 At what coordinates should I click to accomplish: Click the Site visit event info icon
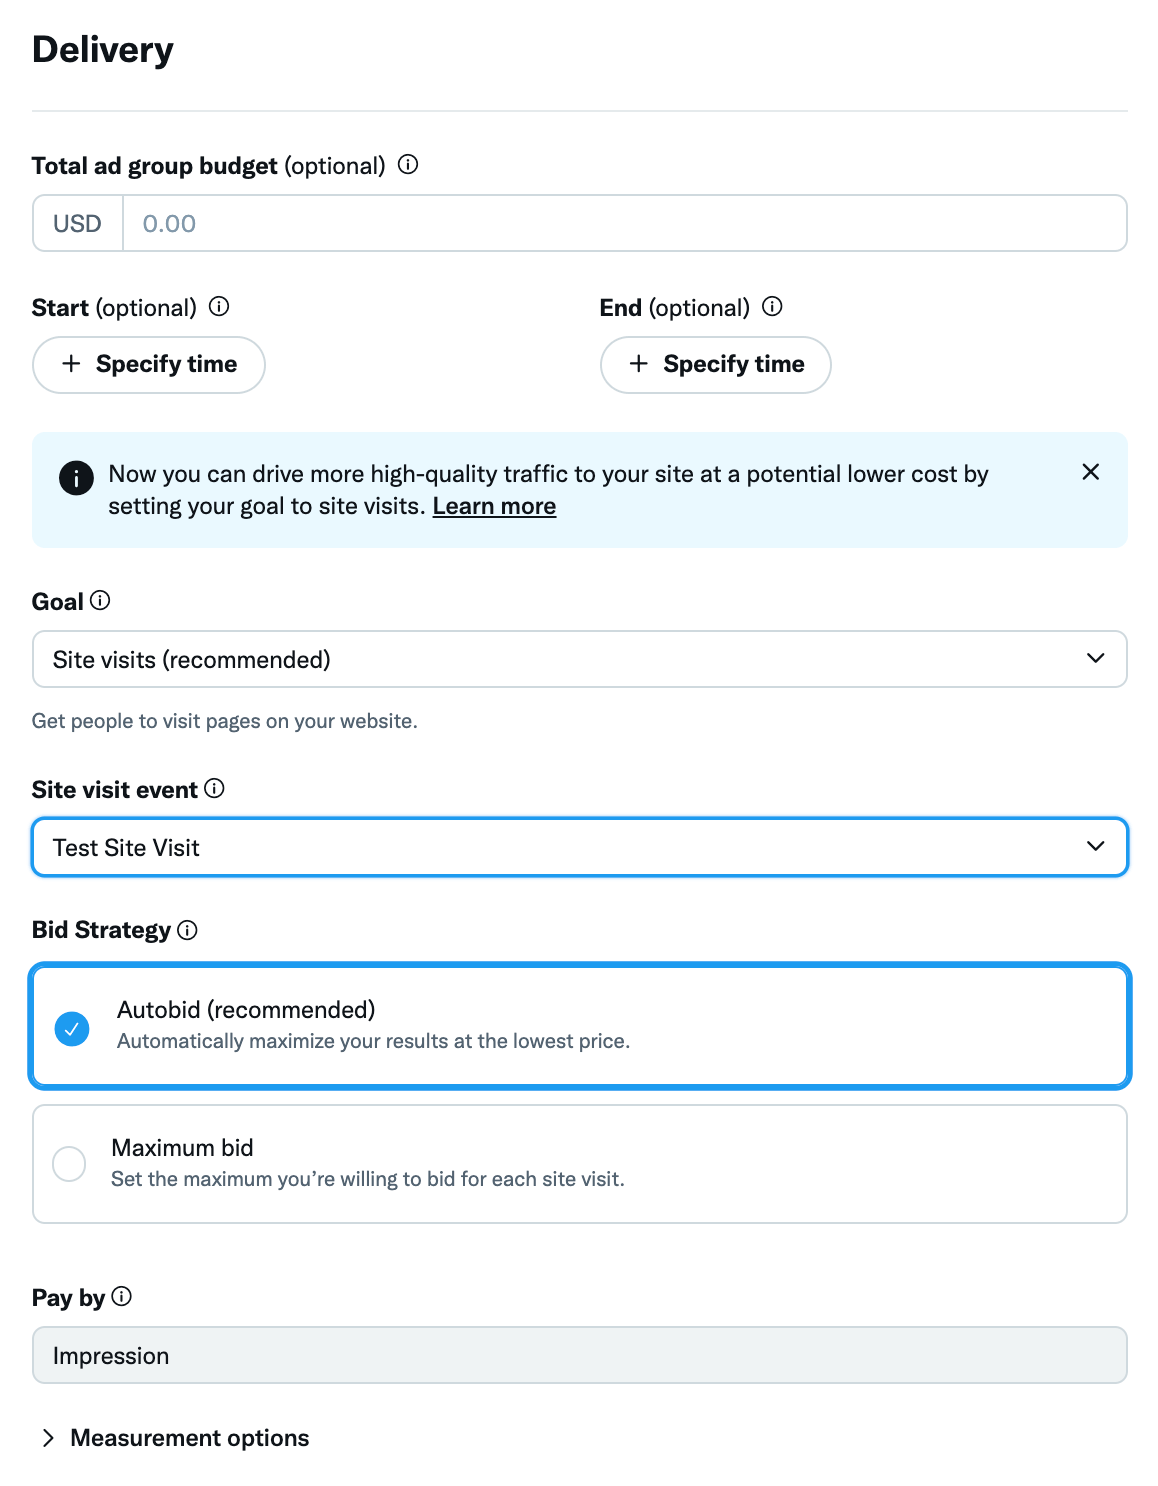215,789
